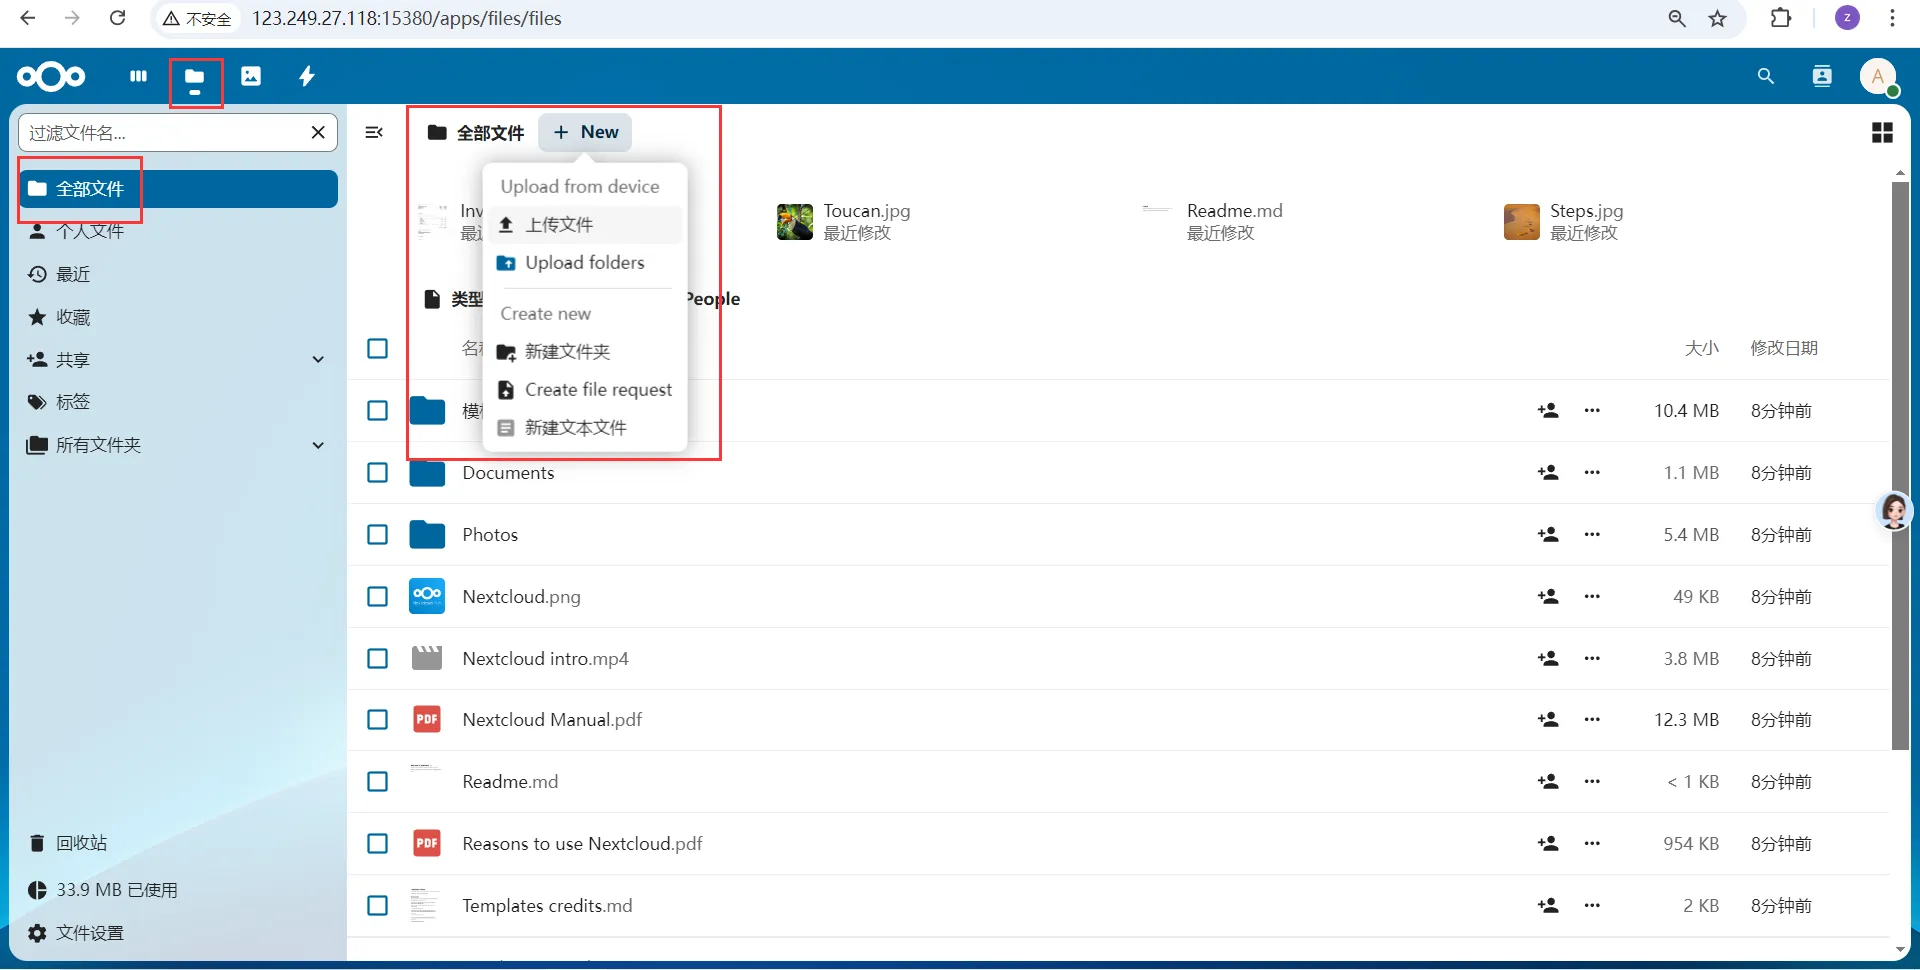Open the Activity lightning icon
This screenshot has width=1920, height=970.
tap(307, 76)
